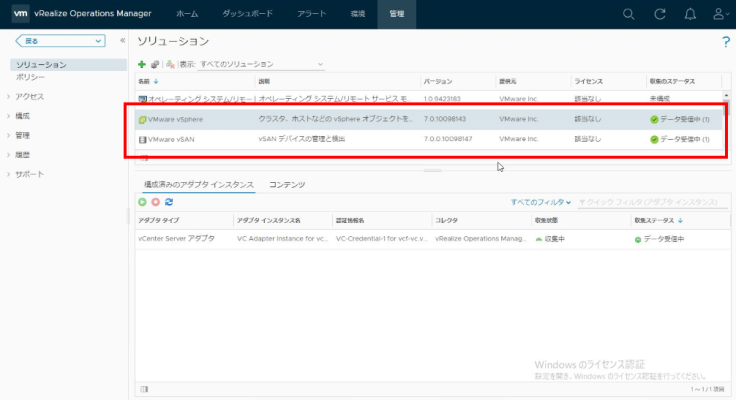Click the column chooser icon at bottom left
Image resolution: width=736 pixels, height=400 pixels.
coord(145,389)
